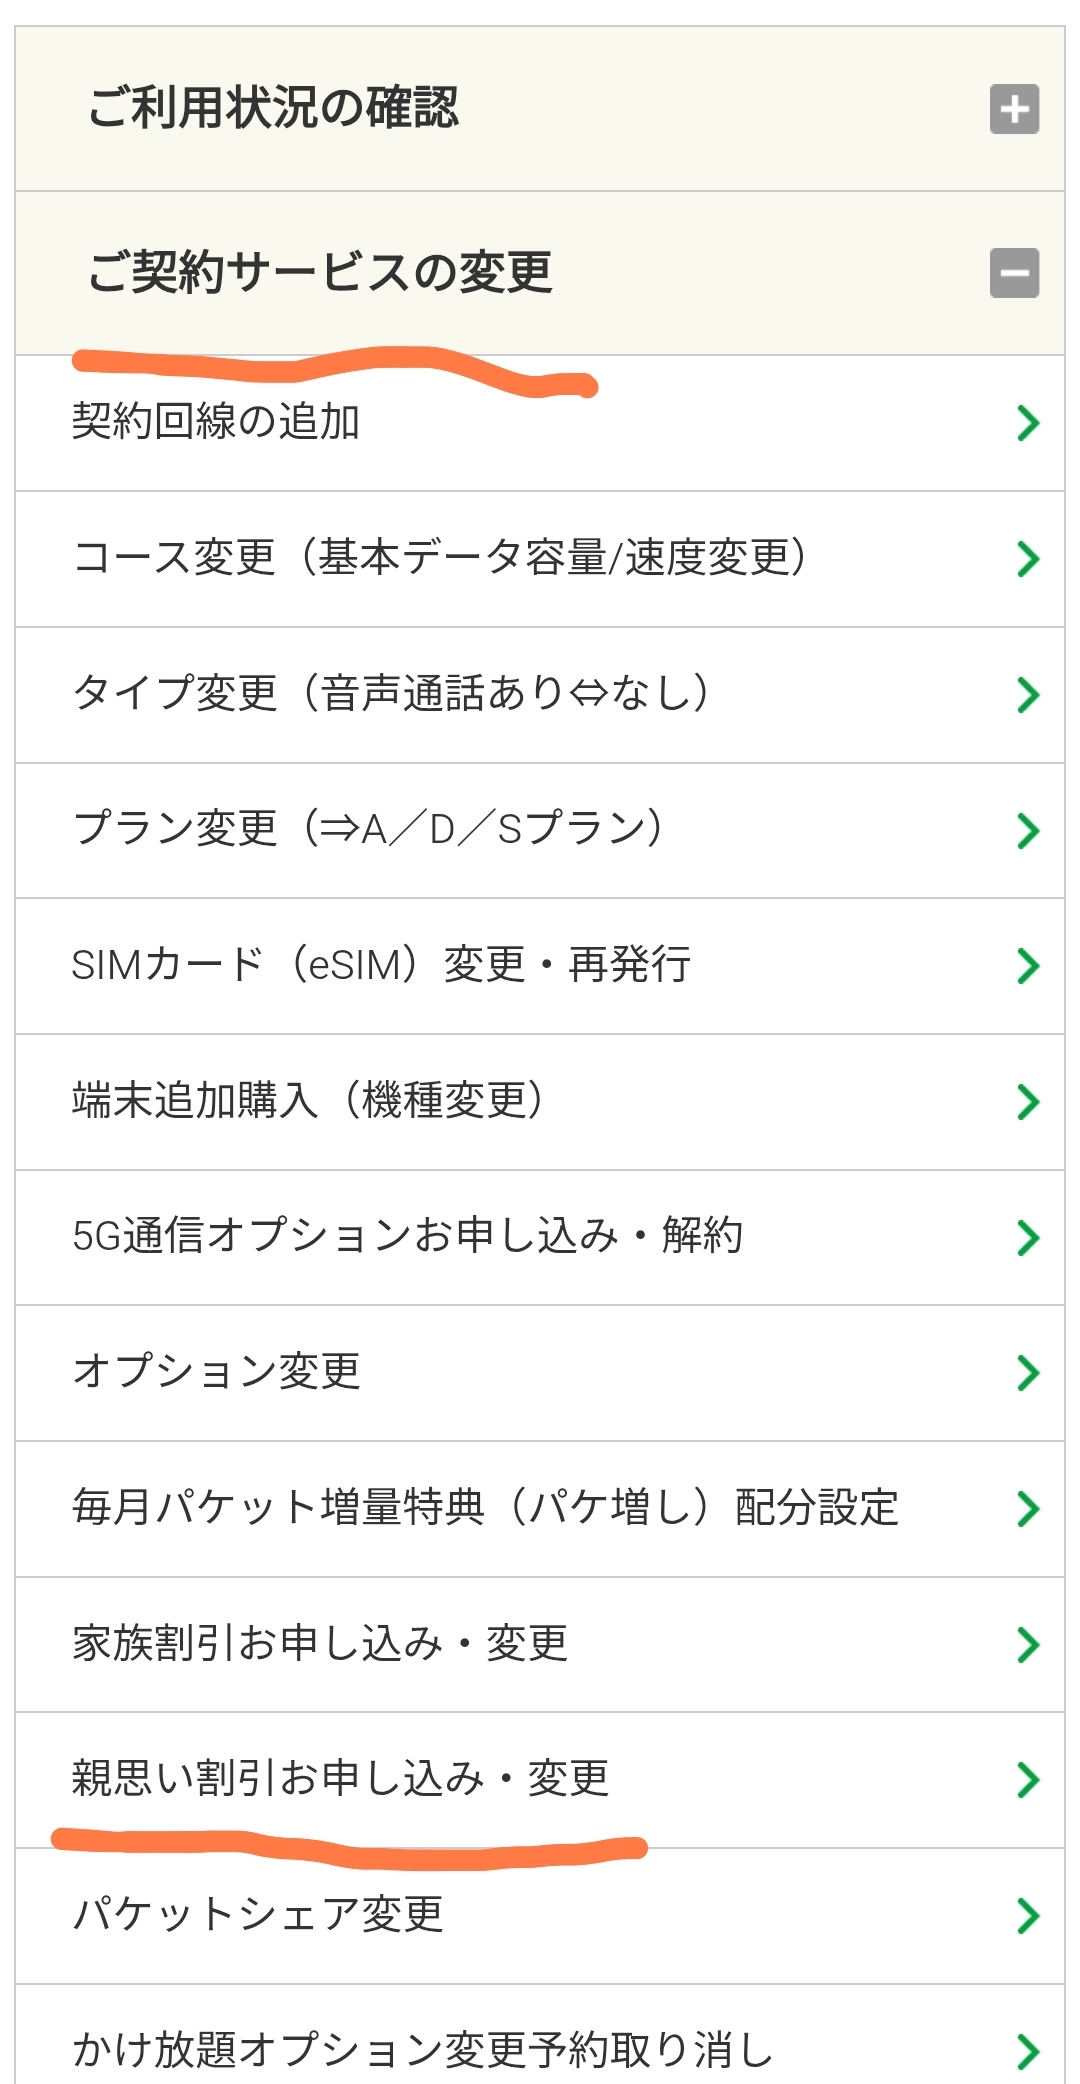Tap the ご契約サービスの変更 section header
Screen dimensions: 1080x2084
click(x=320, y=272)
